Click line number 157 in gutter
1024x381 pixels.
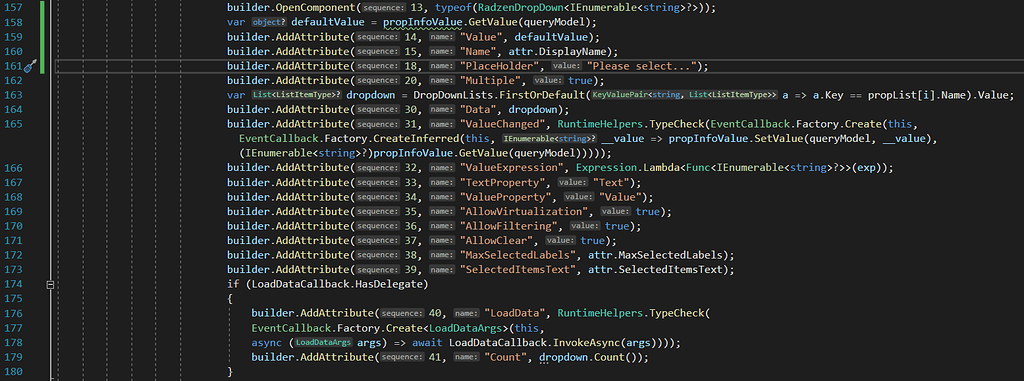[13, 8]
